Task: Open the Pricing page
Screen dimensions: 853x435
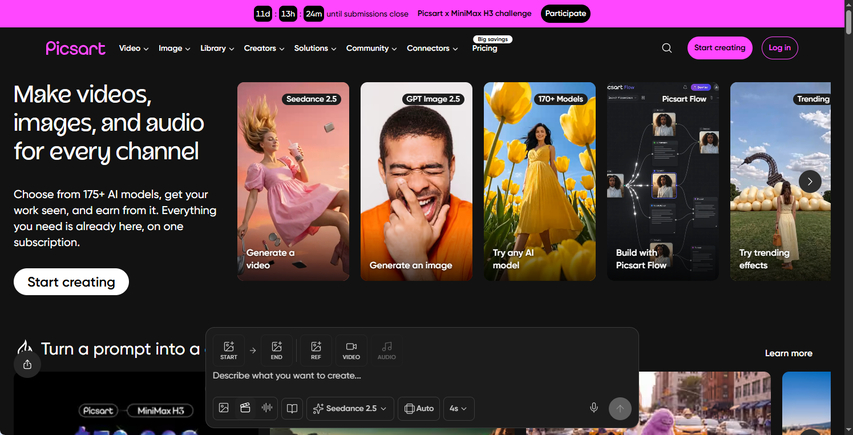Action: tap(485, 48)
